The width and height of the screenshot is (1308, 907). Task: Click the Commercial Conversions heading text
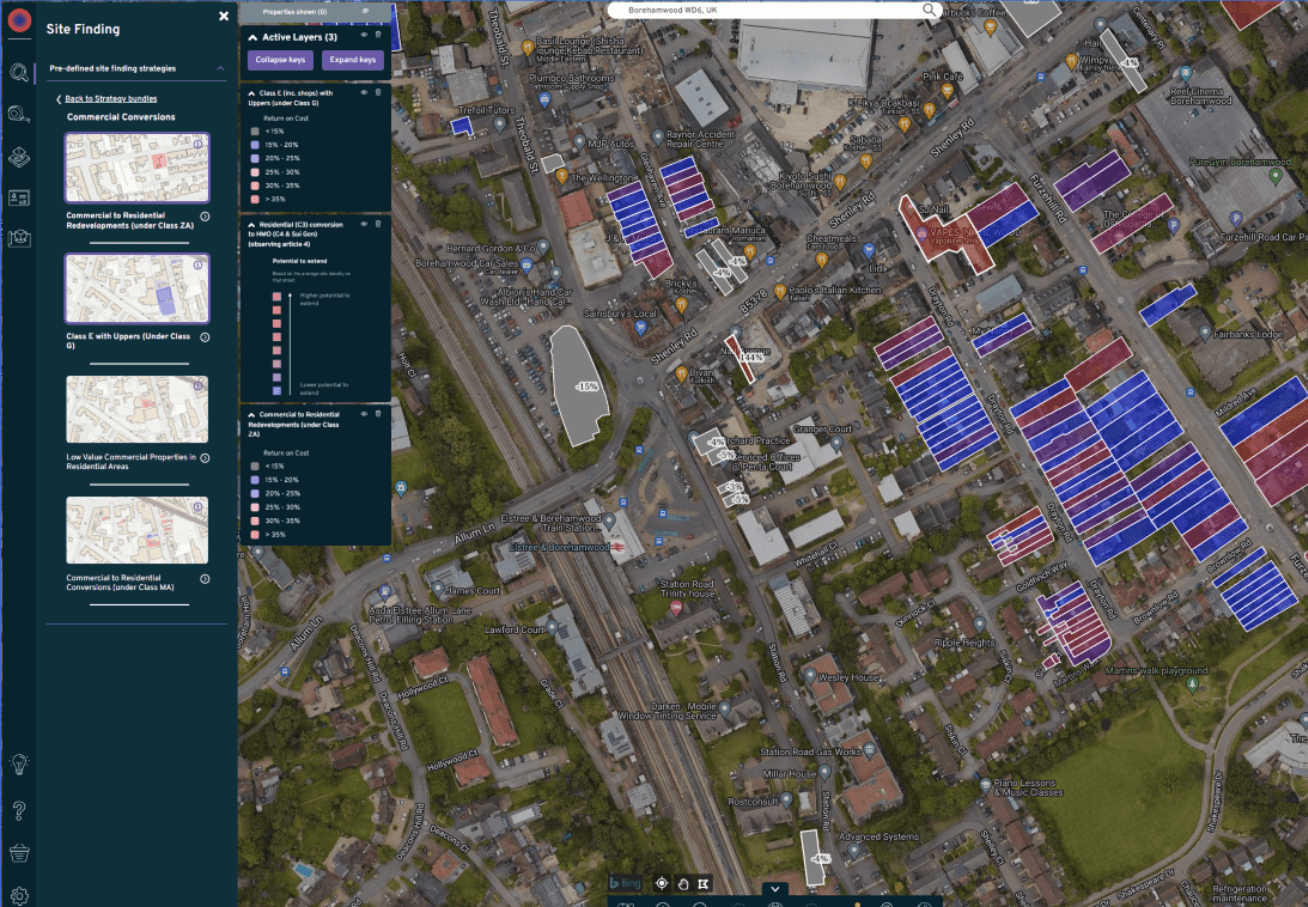pyautogui.click(x=121, y=117)
